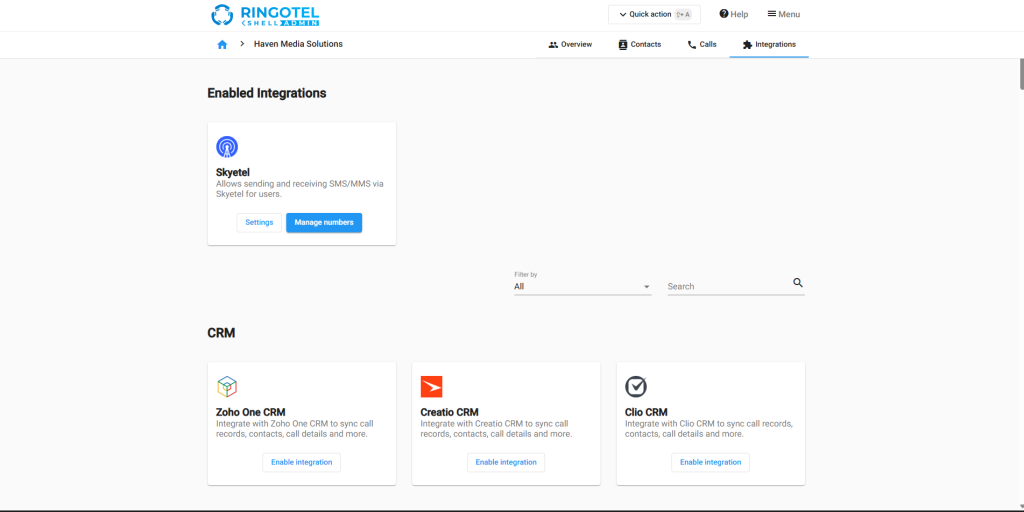Switch to the Overview tab
Screen dimensions: 1024x512
[570, 45]
